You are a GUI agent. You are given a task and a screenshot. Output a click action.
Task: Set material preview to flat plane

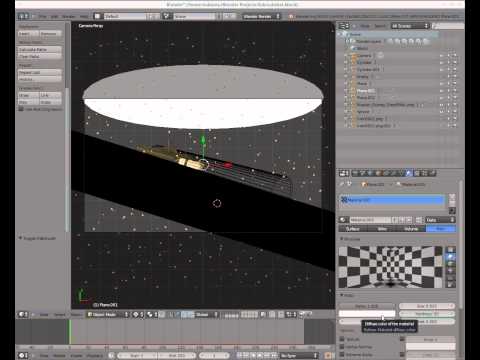click(450, 250)
